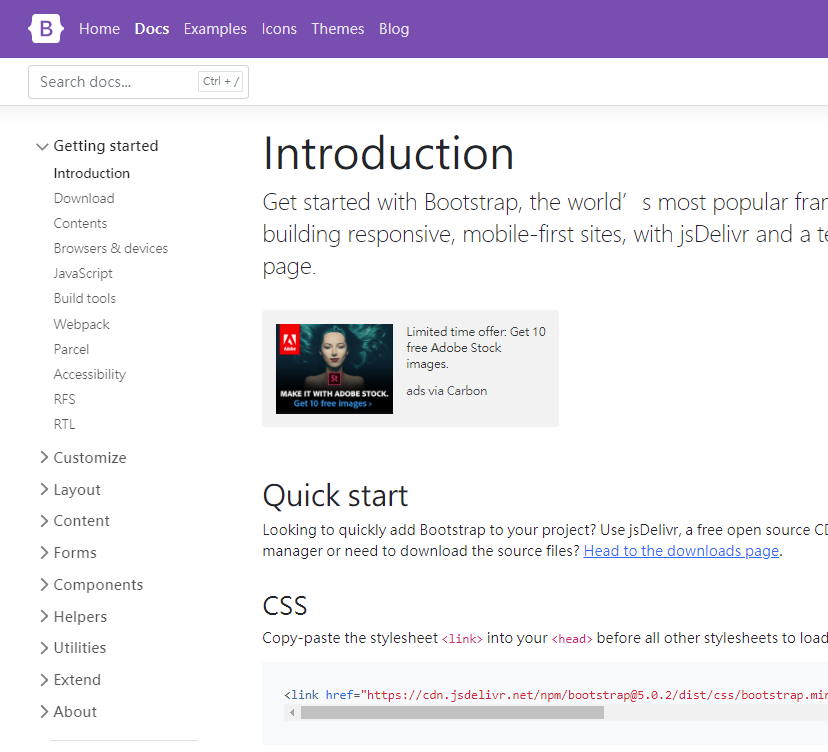This screenshot has height=752, width=828.
Task: Open the Icons nav link
Action: click(279, 29)
